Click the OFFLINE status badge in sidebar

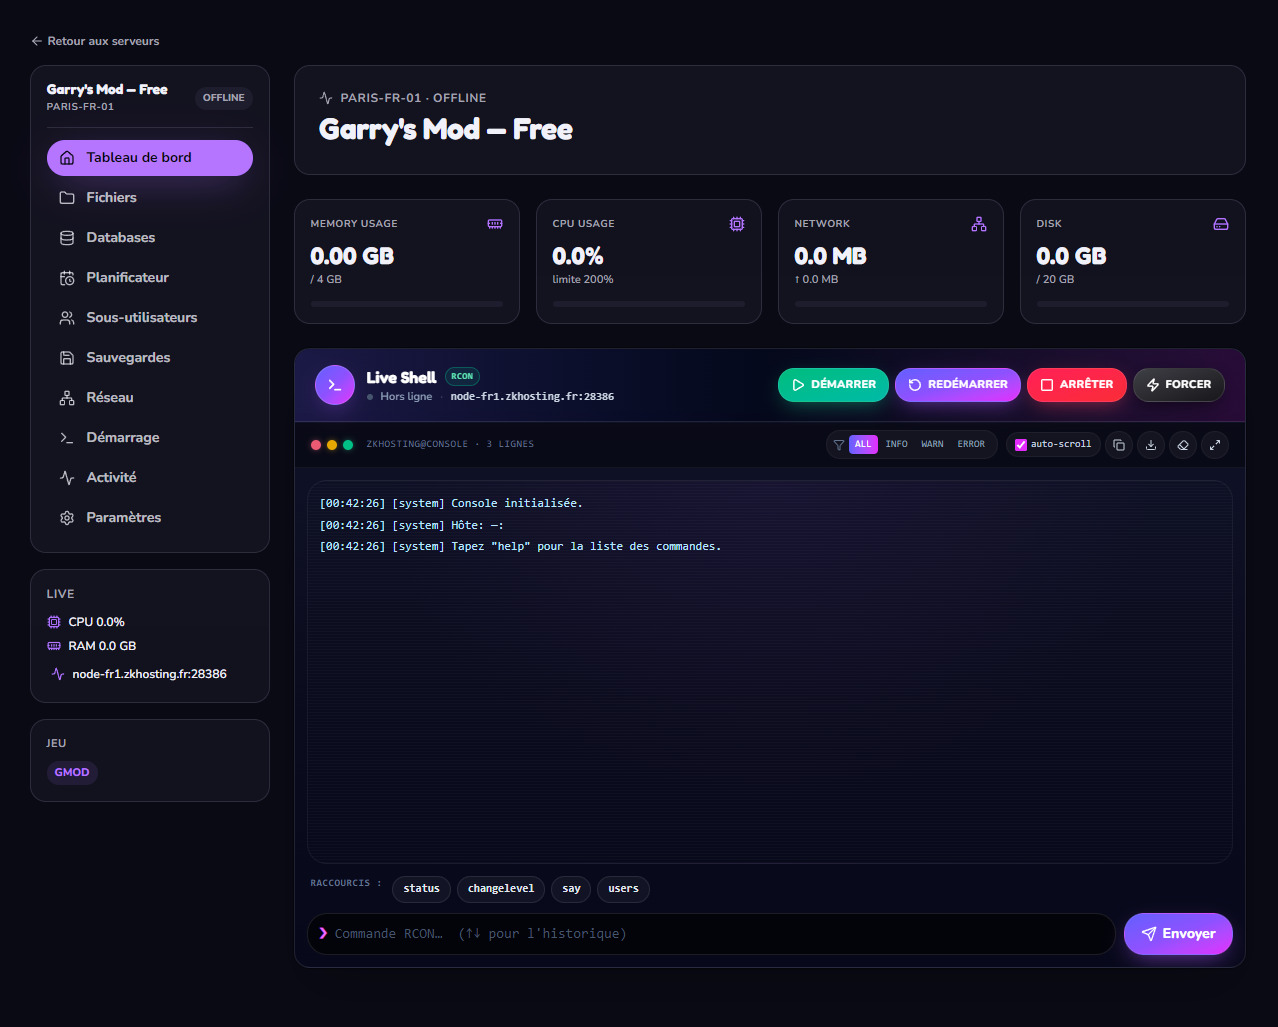pyautogui.click(x=224, y=98)
